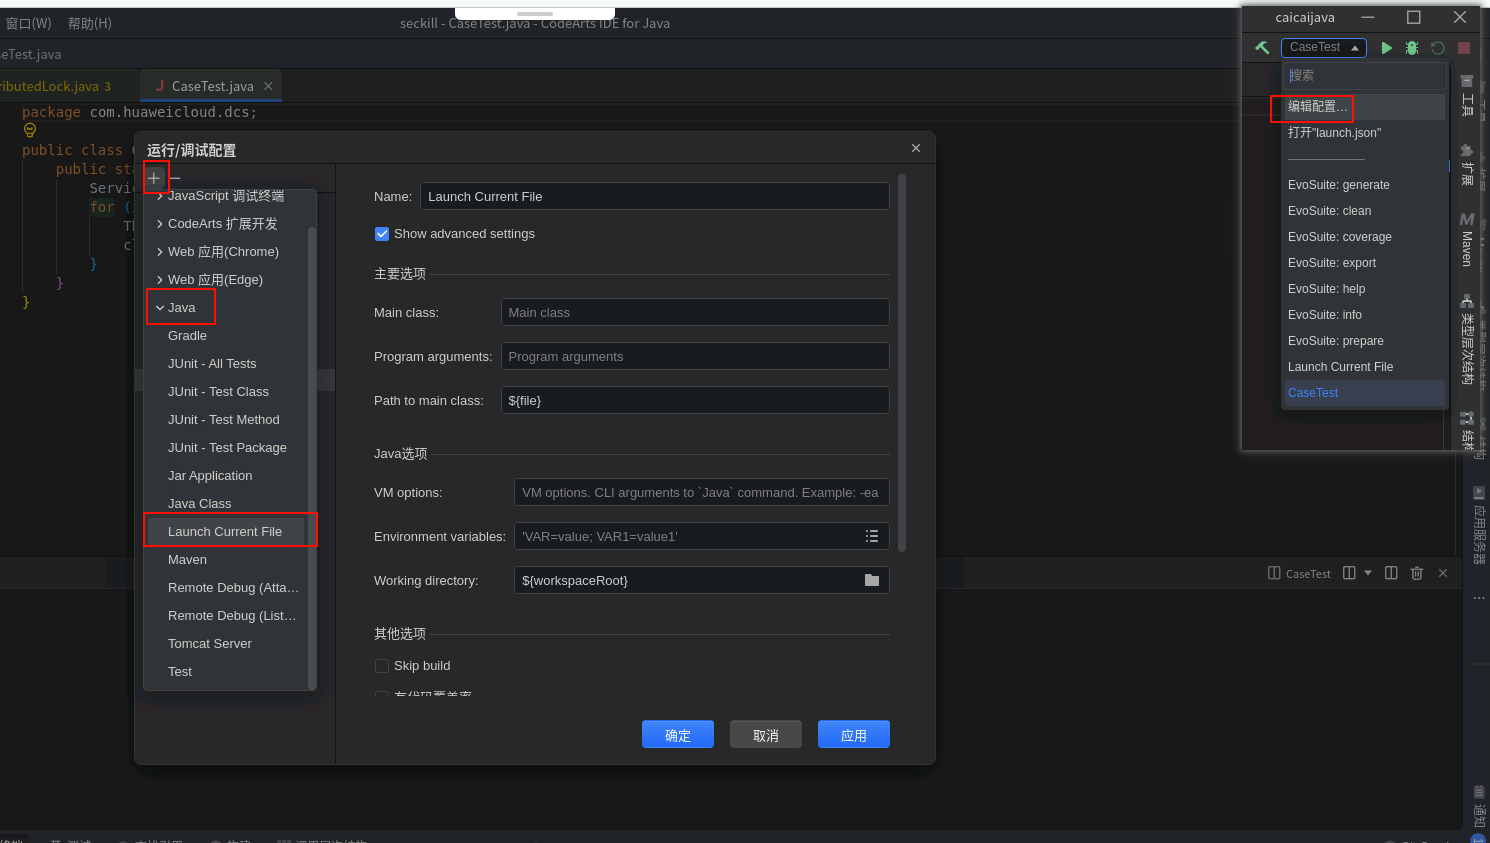The width and height of the screenshot is (1490, 843).
Task: Select 编辑配置... in the dropdown
Action: [x=1364, y=107]
